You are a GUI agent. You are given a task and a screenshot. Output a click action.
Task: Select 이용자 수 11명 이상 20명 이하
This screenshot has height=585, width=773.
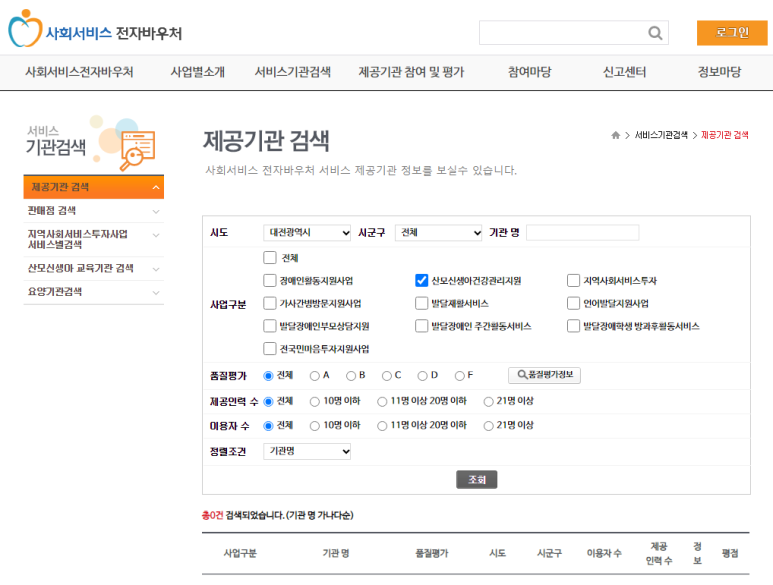[x=382, y=426]
